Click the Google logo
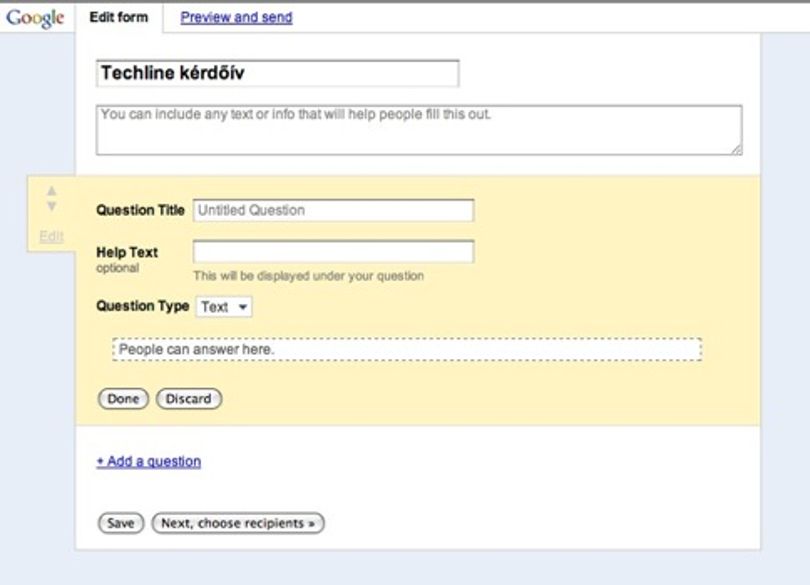This screenshot has height=585, width=810. pyautogui.click(x=35, y=18)
